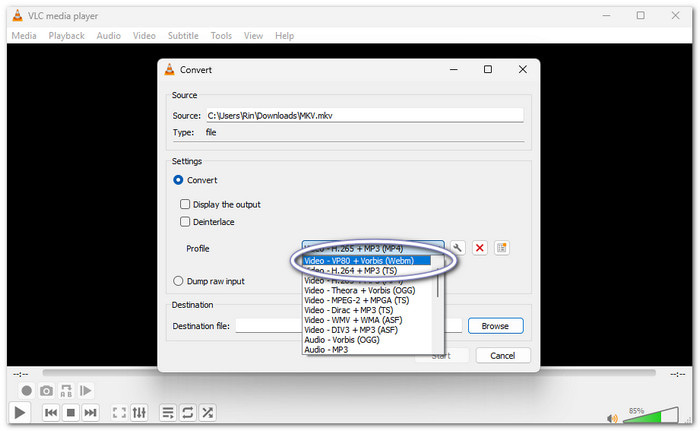Click VLC cone icon in Convert dialog title
Screen dimensions: 700x431
[170, 69]
